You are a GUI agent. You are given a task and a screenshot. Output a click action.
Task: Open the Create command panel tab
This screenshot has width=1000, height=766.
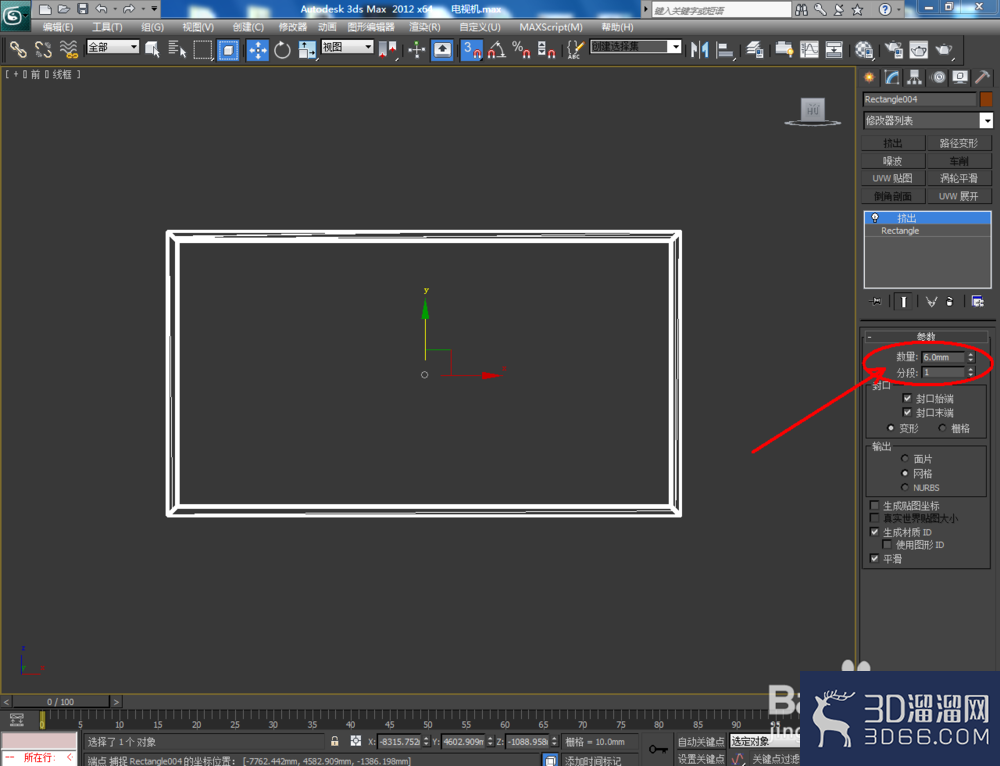pos(869,78)
